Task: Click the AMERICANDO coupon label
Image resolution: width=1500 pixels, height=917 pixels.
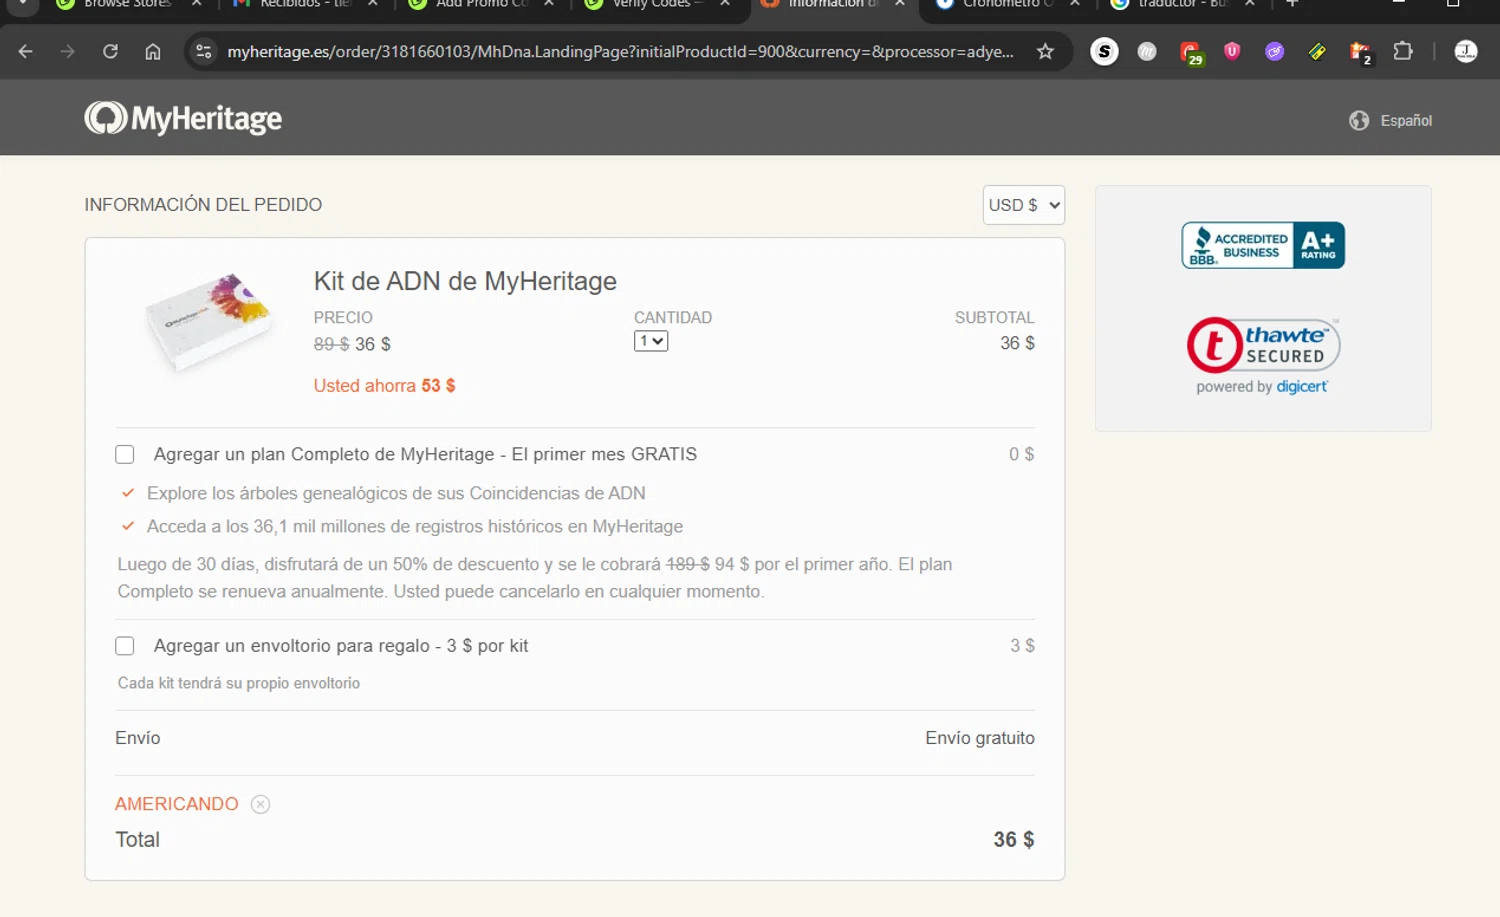Action: [x=177, y=804]
